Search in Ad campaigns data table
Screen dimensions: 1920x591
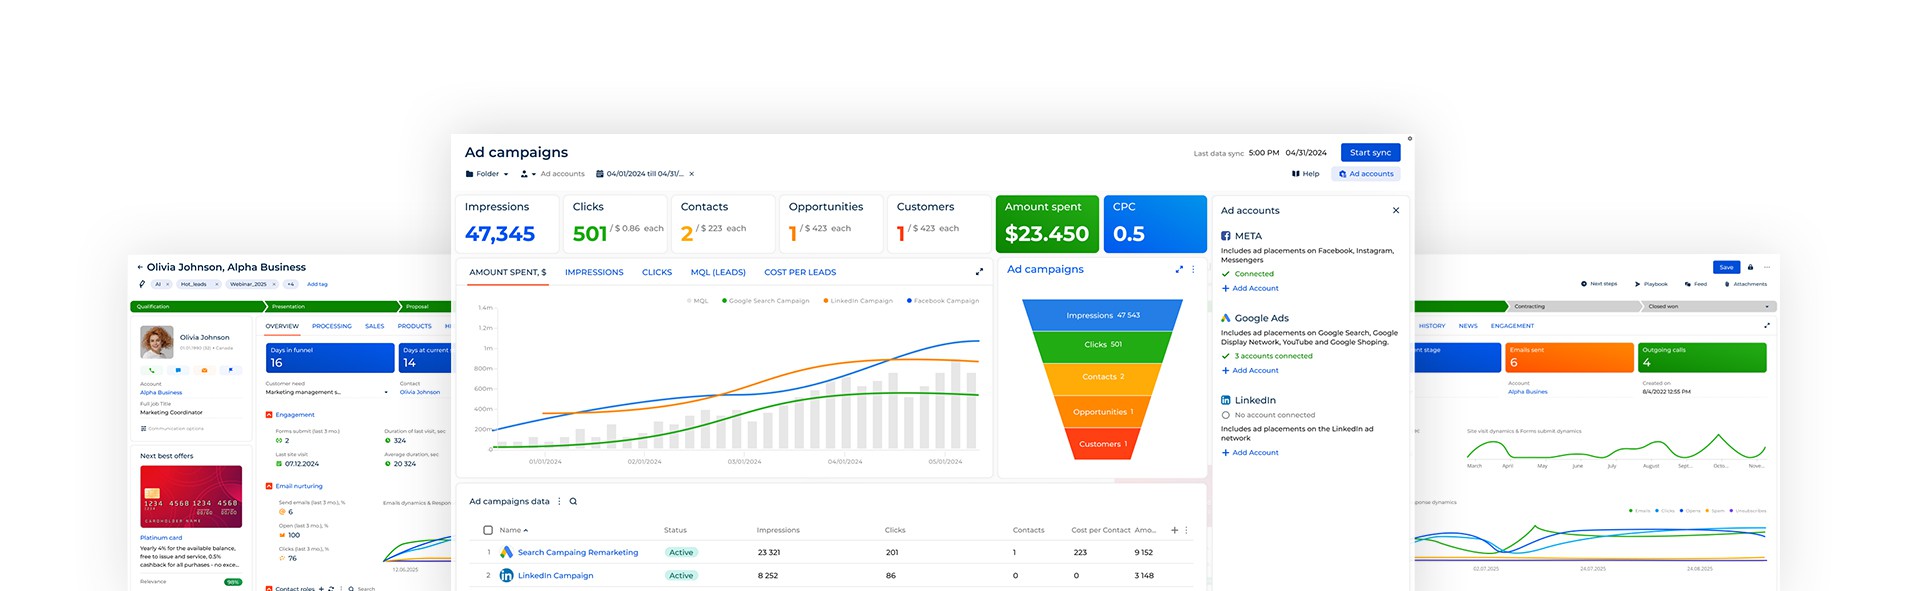pos(573,501)
